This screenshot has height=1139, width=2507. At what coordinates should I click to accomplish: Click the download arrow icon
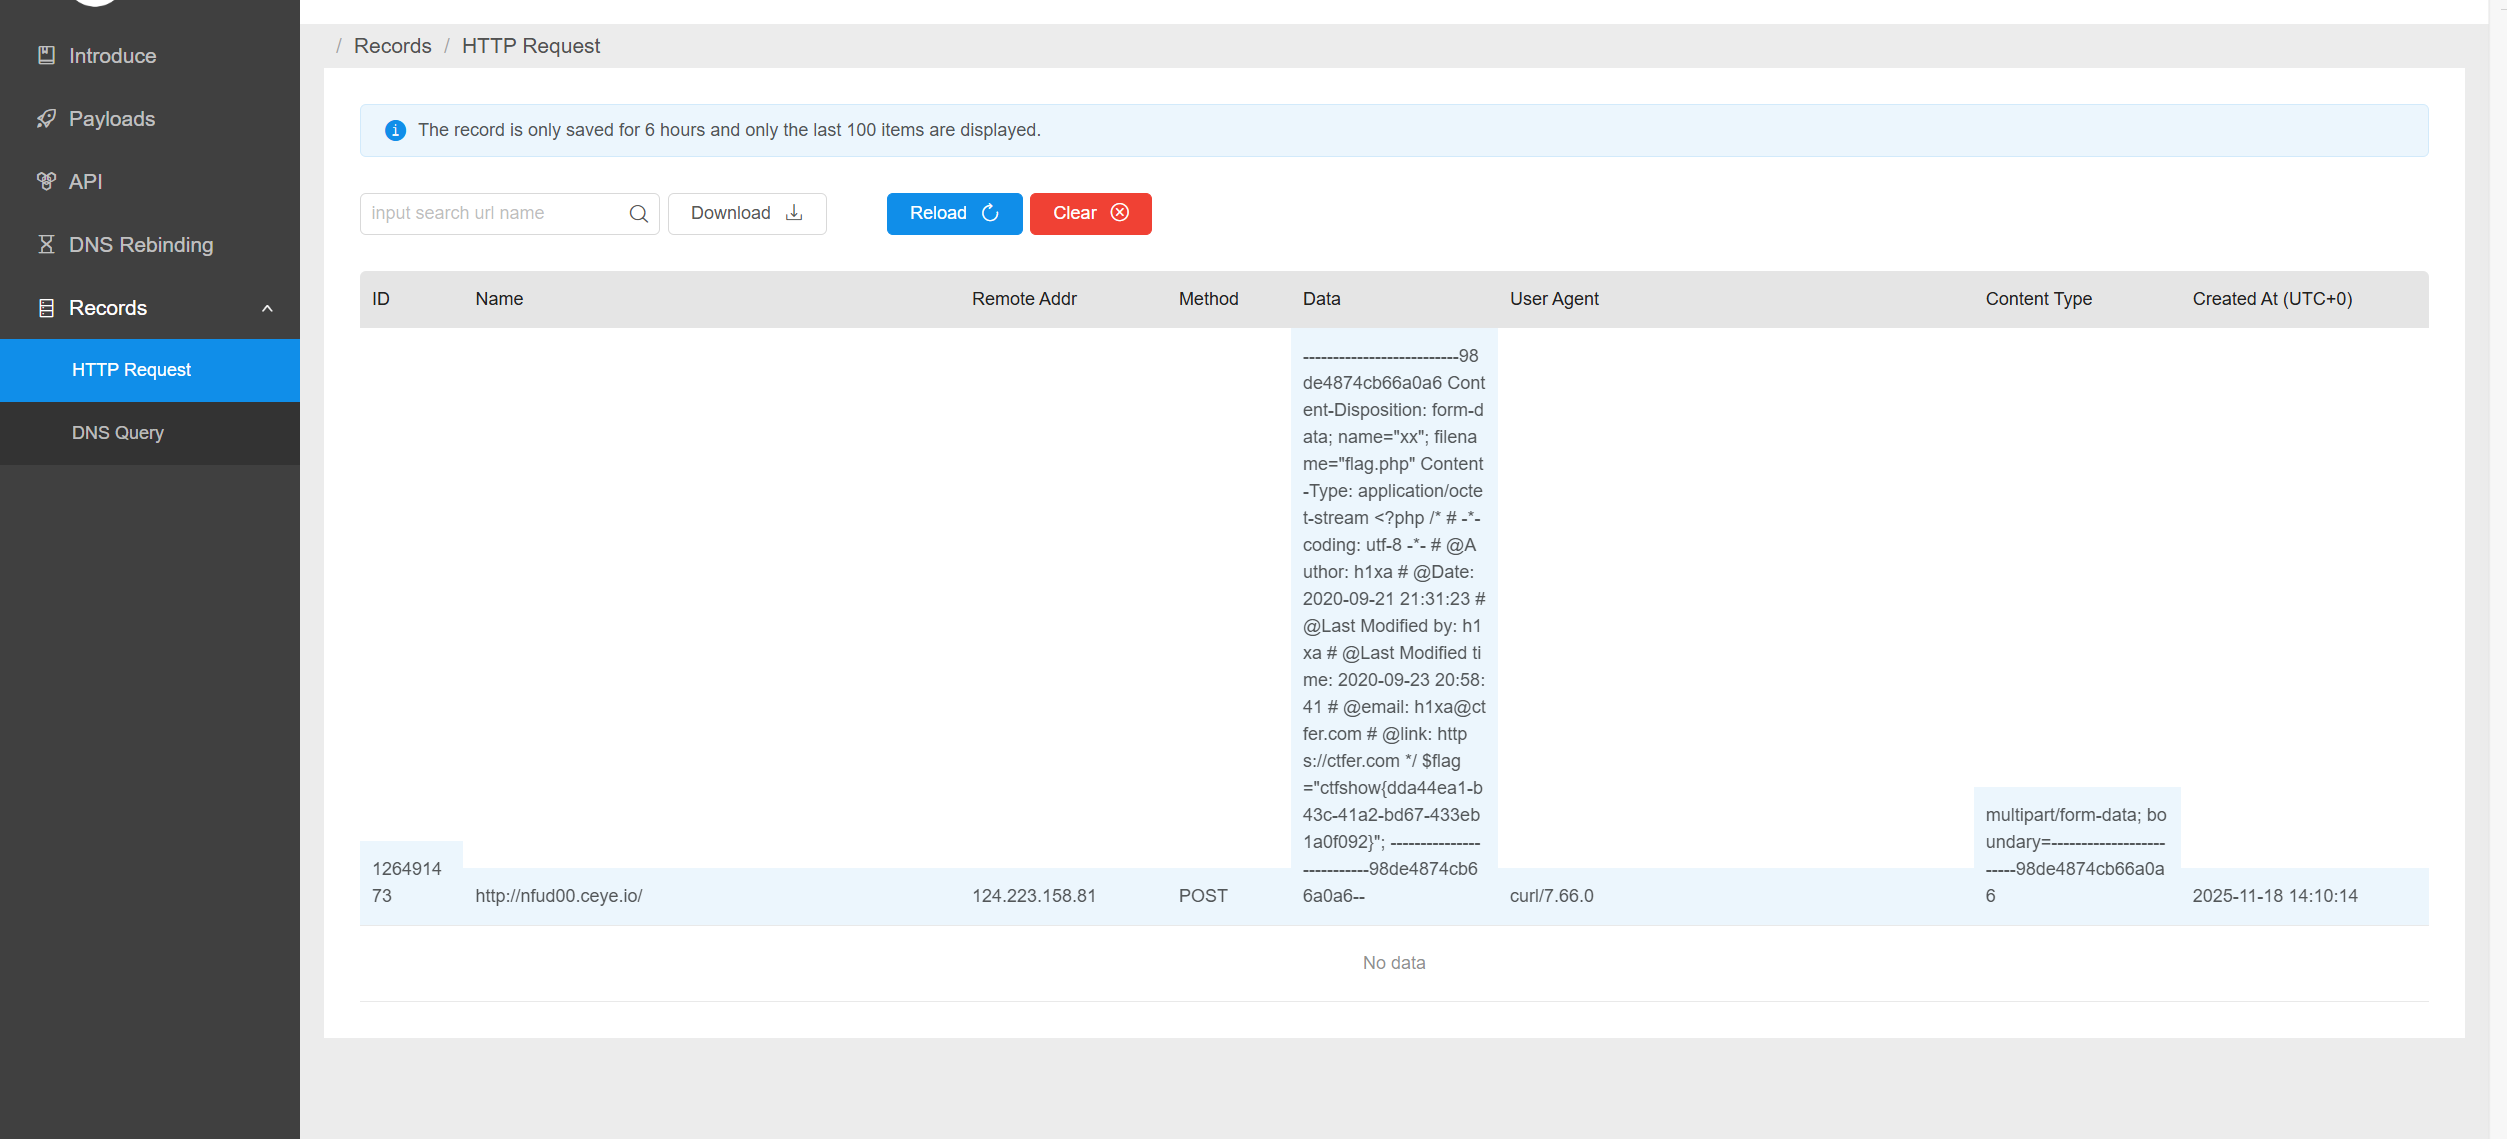[x=794, y=213]
